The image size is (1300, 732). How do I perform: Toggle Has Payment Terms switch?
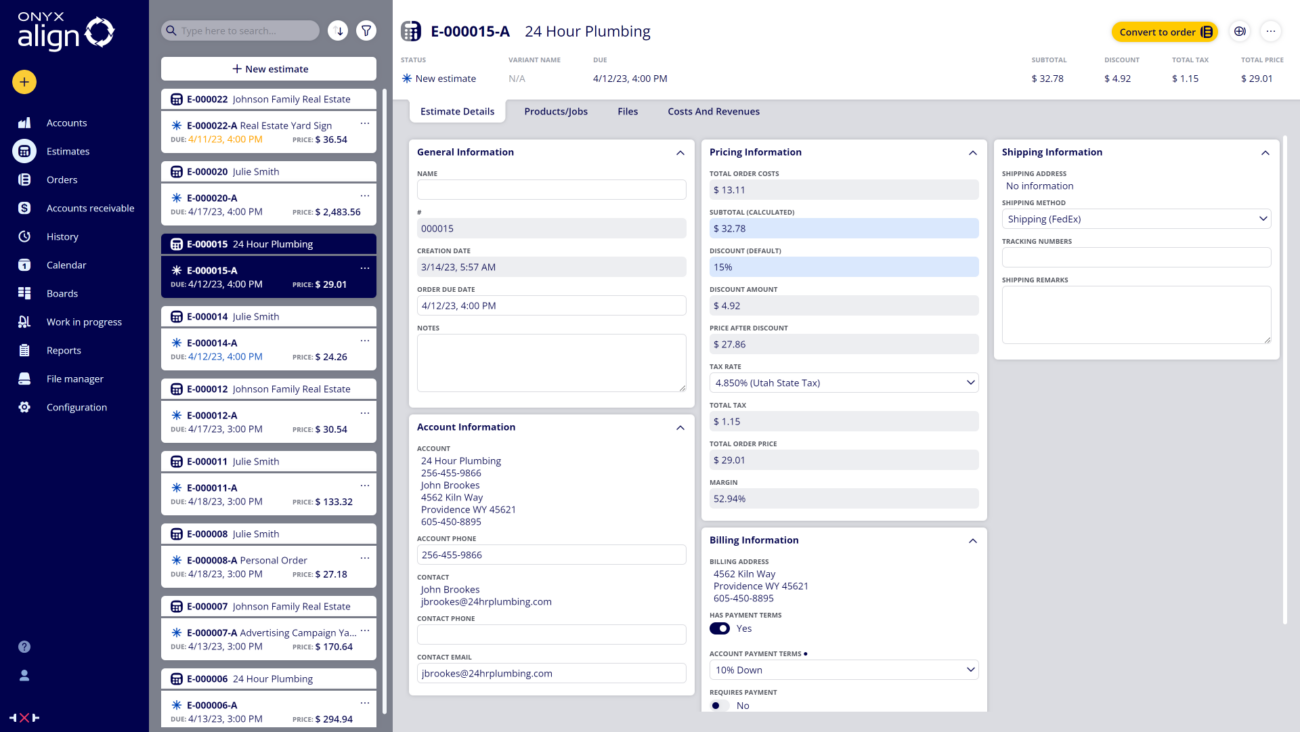point(720,629)
